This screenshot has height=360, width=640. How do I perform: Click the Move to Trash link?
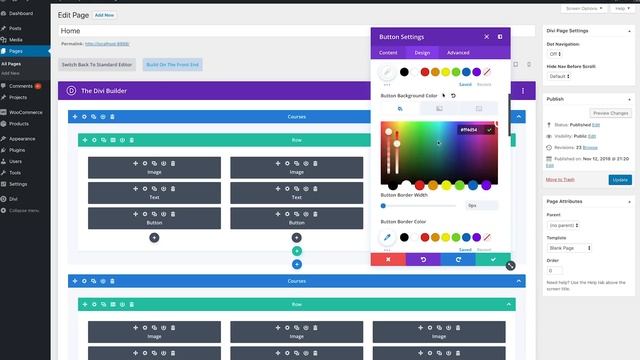pos(560,180)
